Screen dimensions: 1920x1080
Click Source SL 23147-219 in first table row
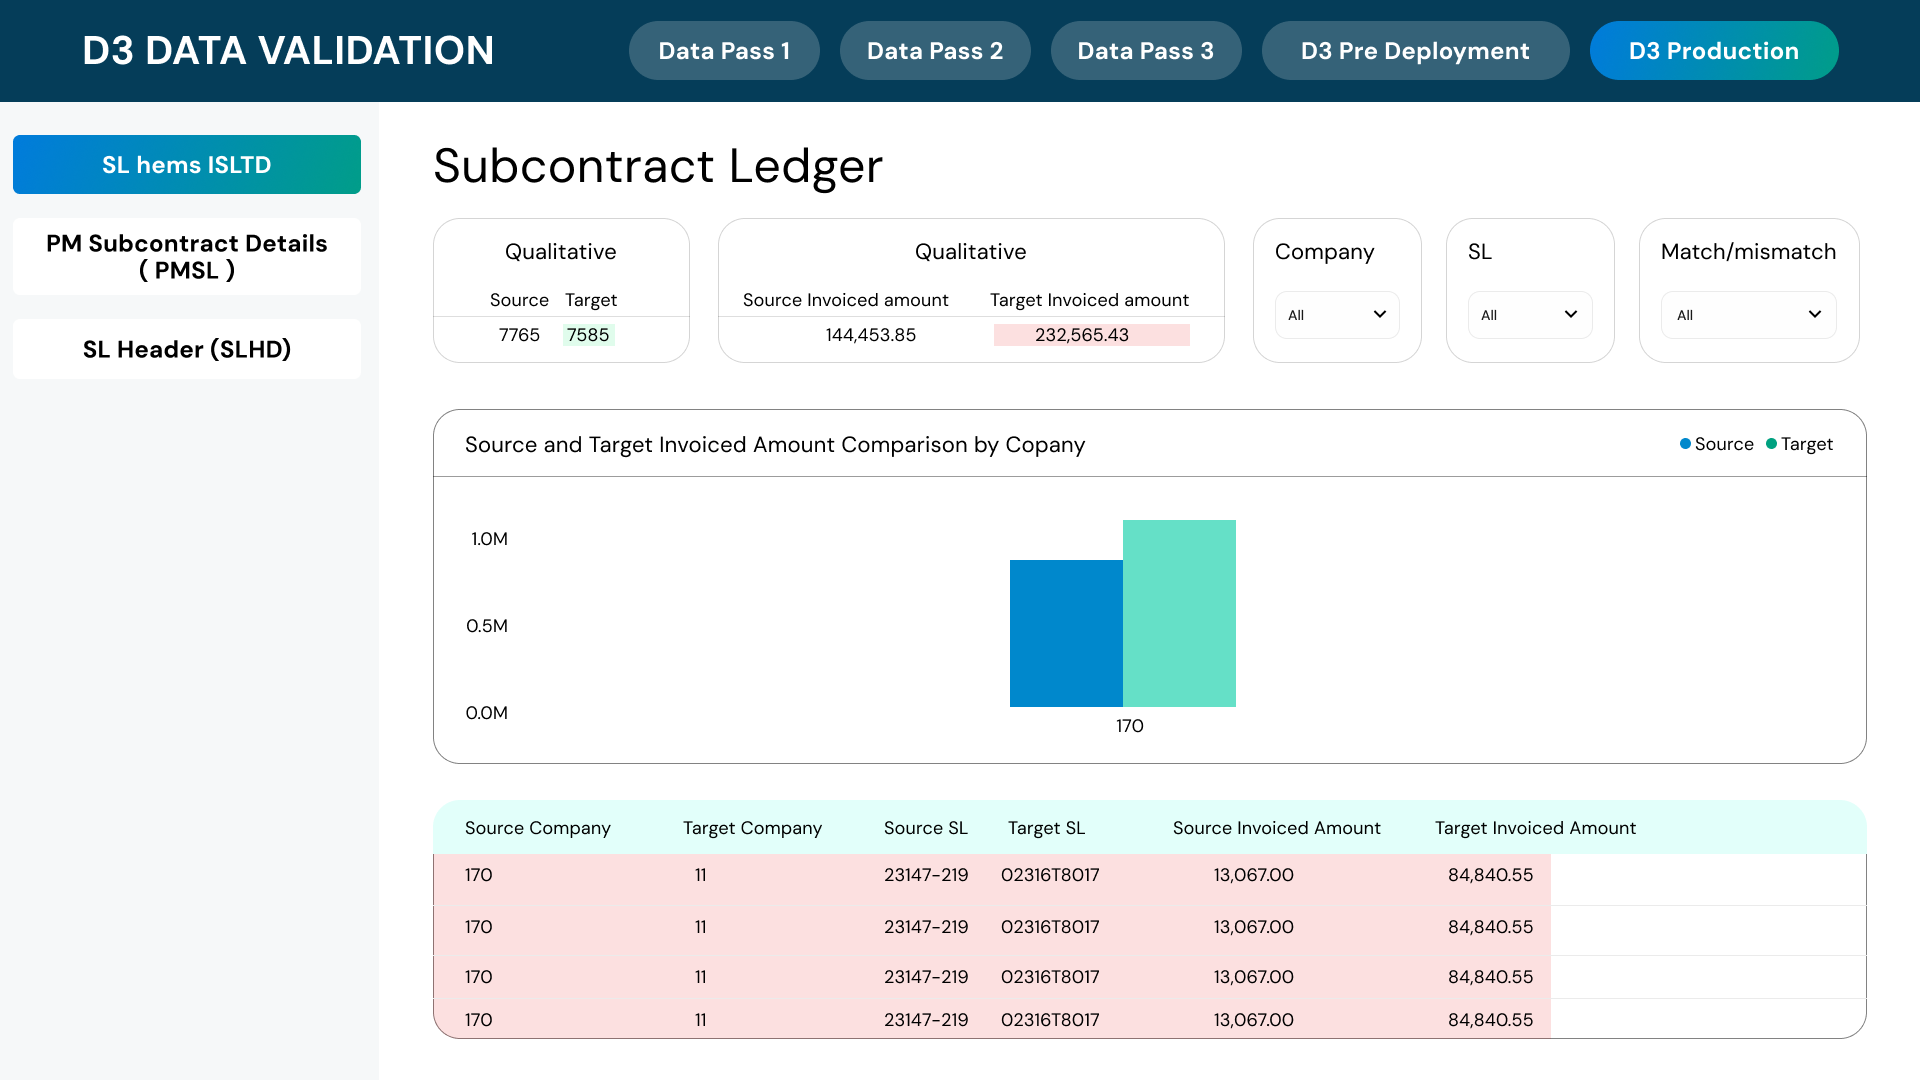tap(926, 875)
